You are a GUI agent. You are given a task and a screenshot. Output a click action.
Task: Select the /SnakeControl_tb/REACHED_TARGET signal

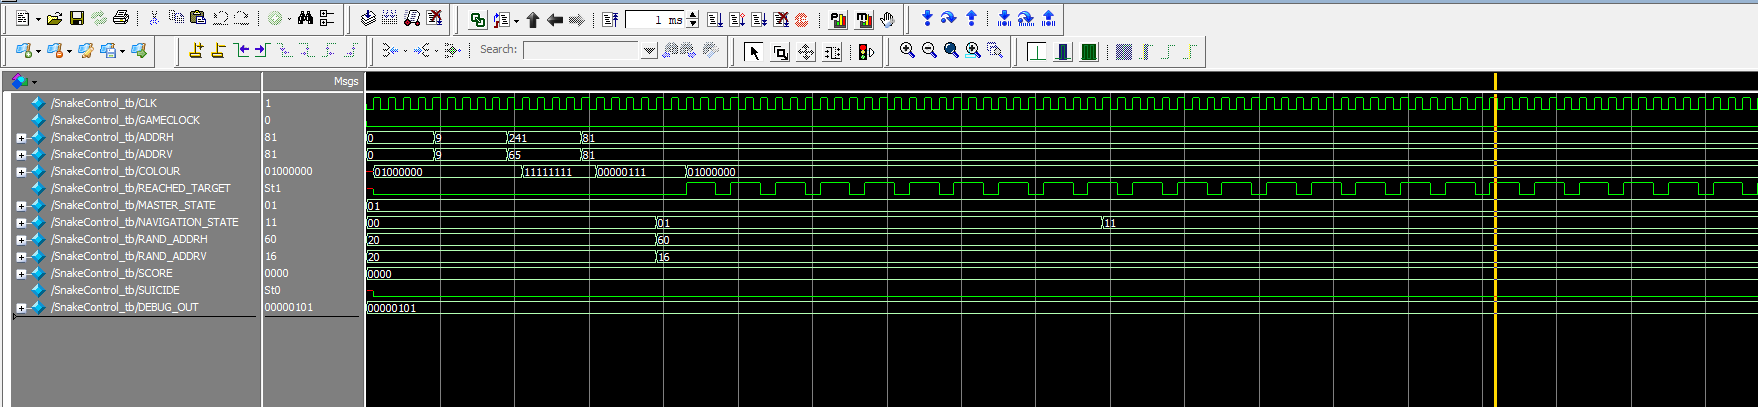coord(141,188)
